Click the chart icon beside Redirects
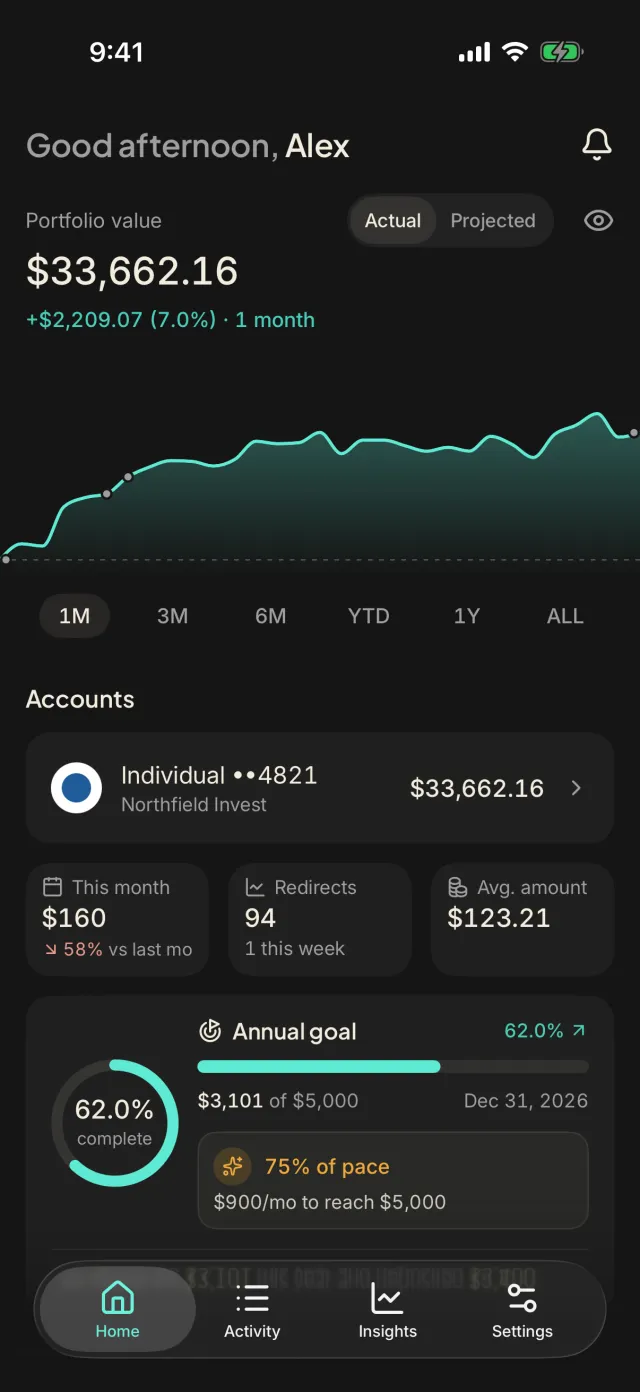640x1392 pixels. pyautogui.click(x=255, y=887)
